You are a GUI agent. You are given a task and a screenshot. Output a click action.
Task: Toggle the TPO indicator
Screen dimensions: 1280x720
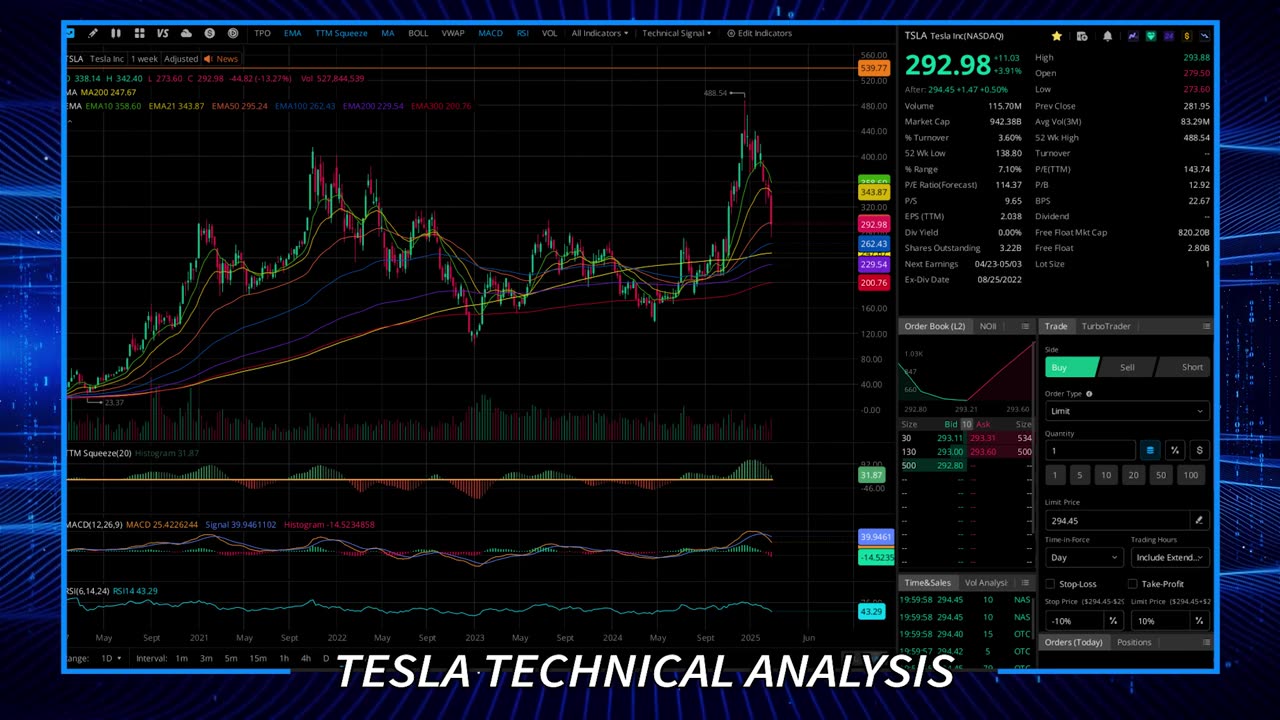click(262, 33)
